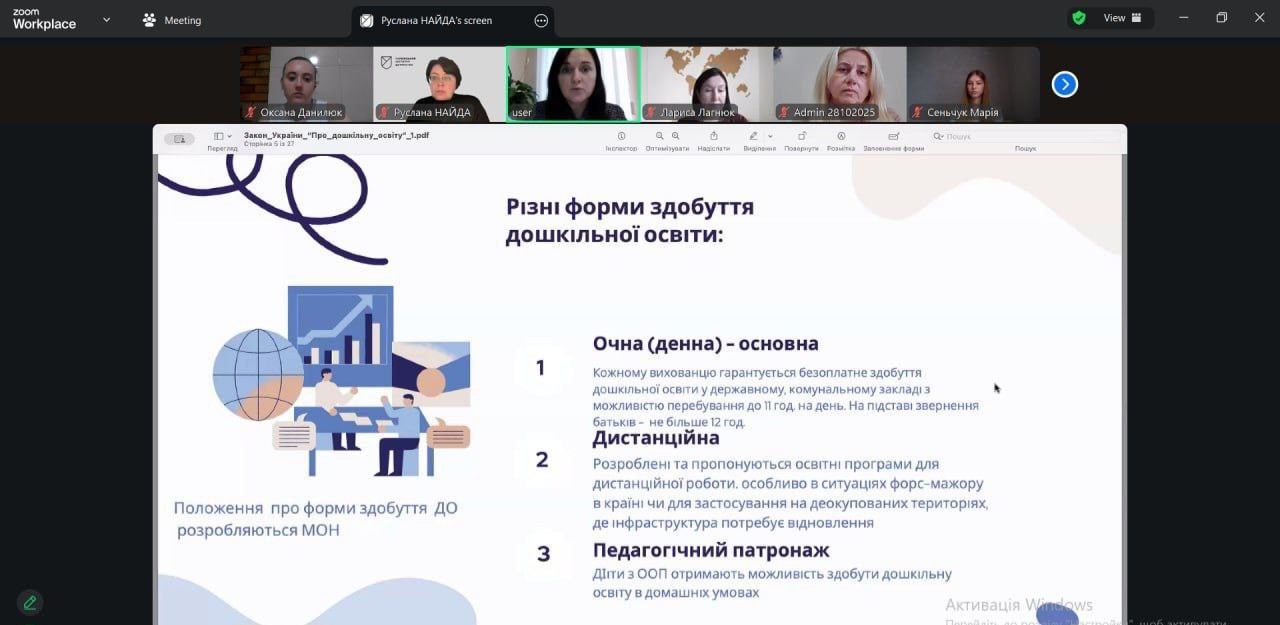Click the paragraph starting 'Кожному вихованцю гарантується'
Screen dimensions: 1280x625
785,396
